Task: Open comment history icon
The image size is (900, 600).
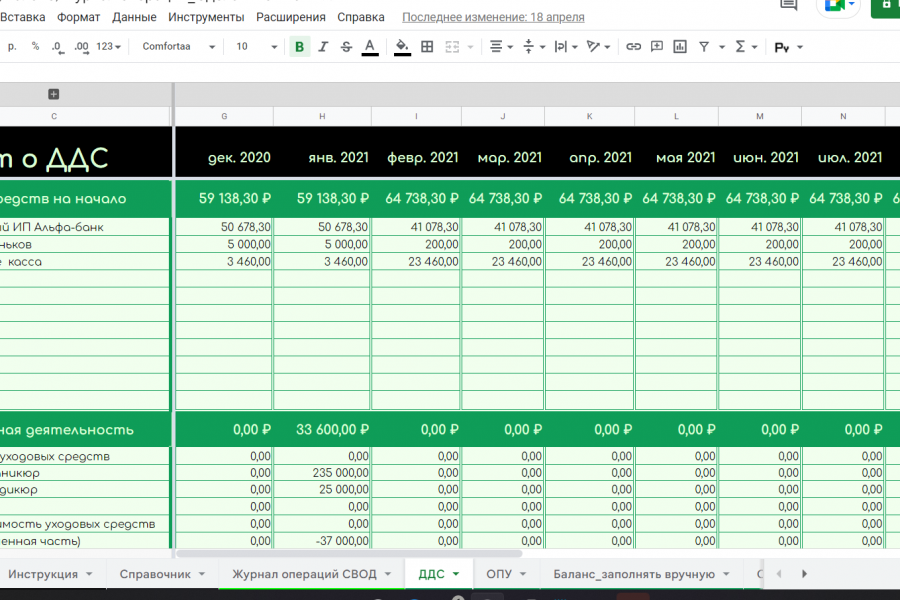Action: click(789, 5)
